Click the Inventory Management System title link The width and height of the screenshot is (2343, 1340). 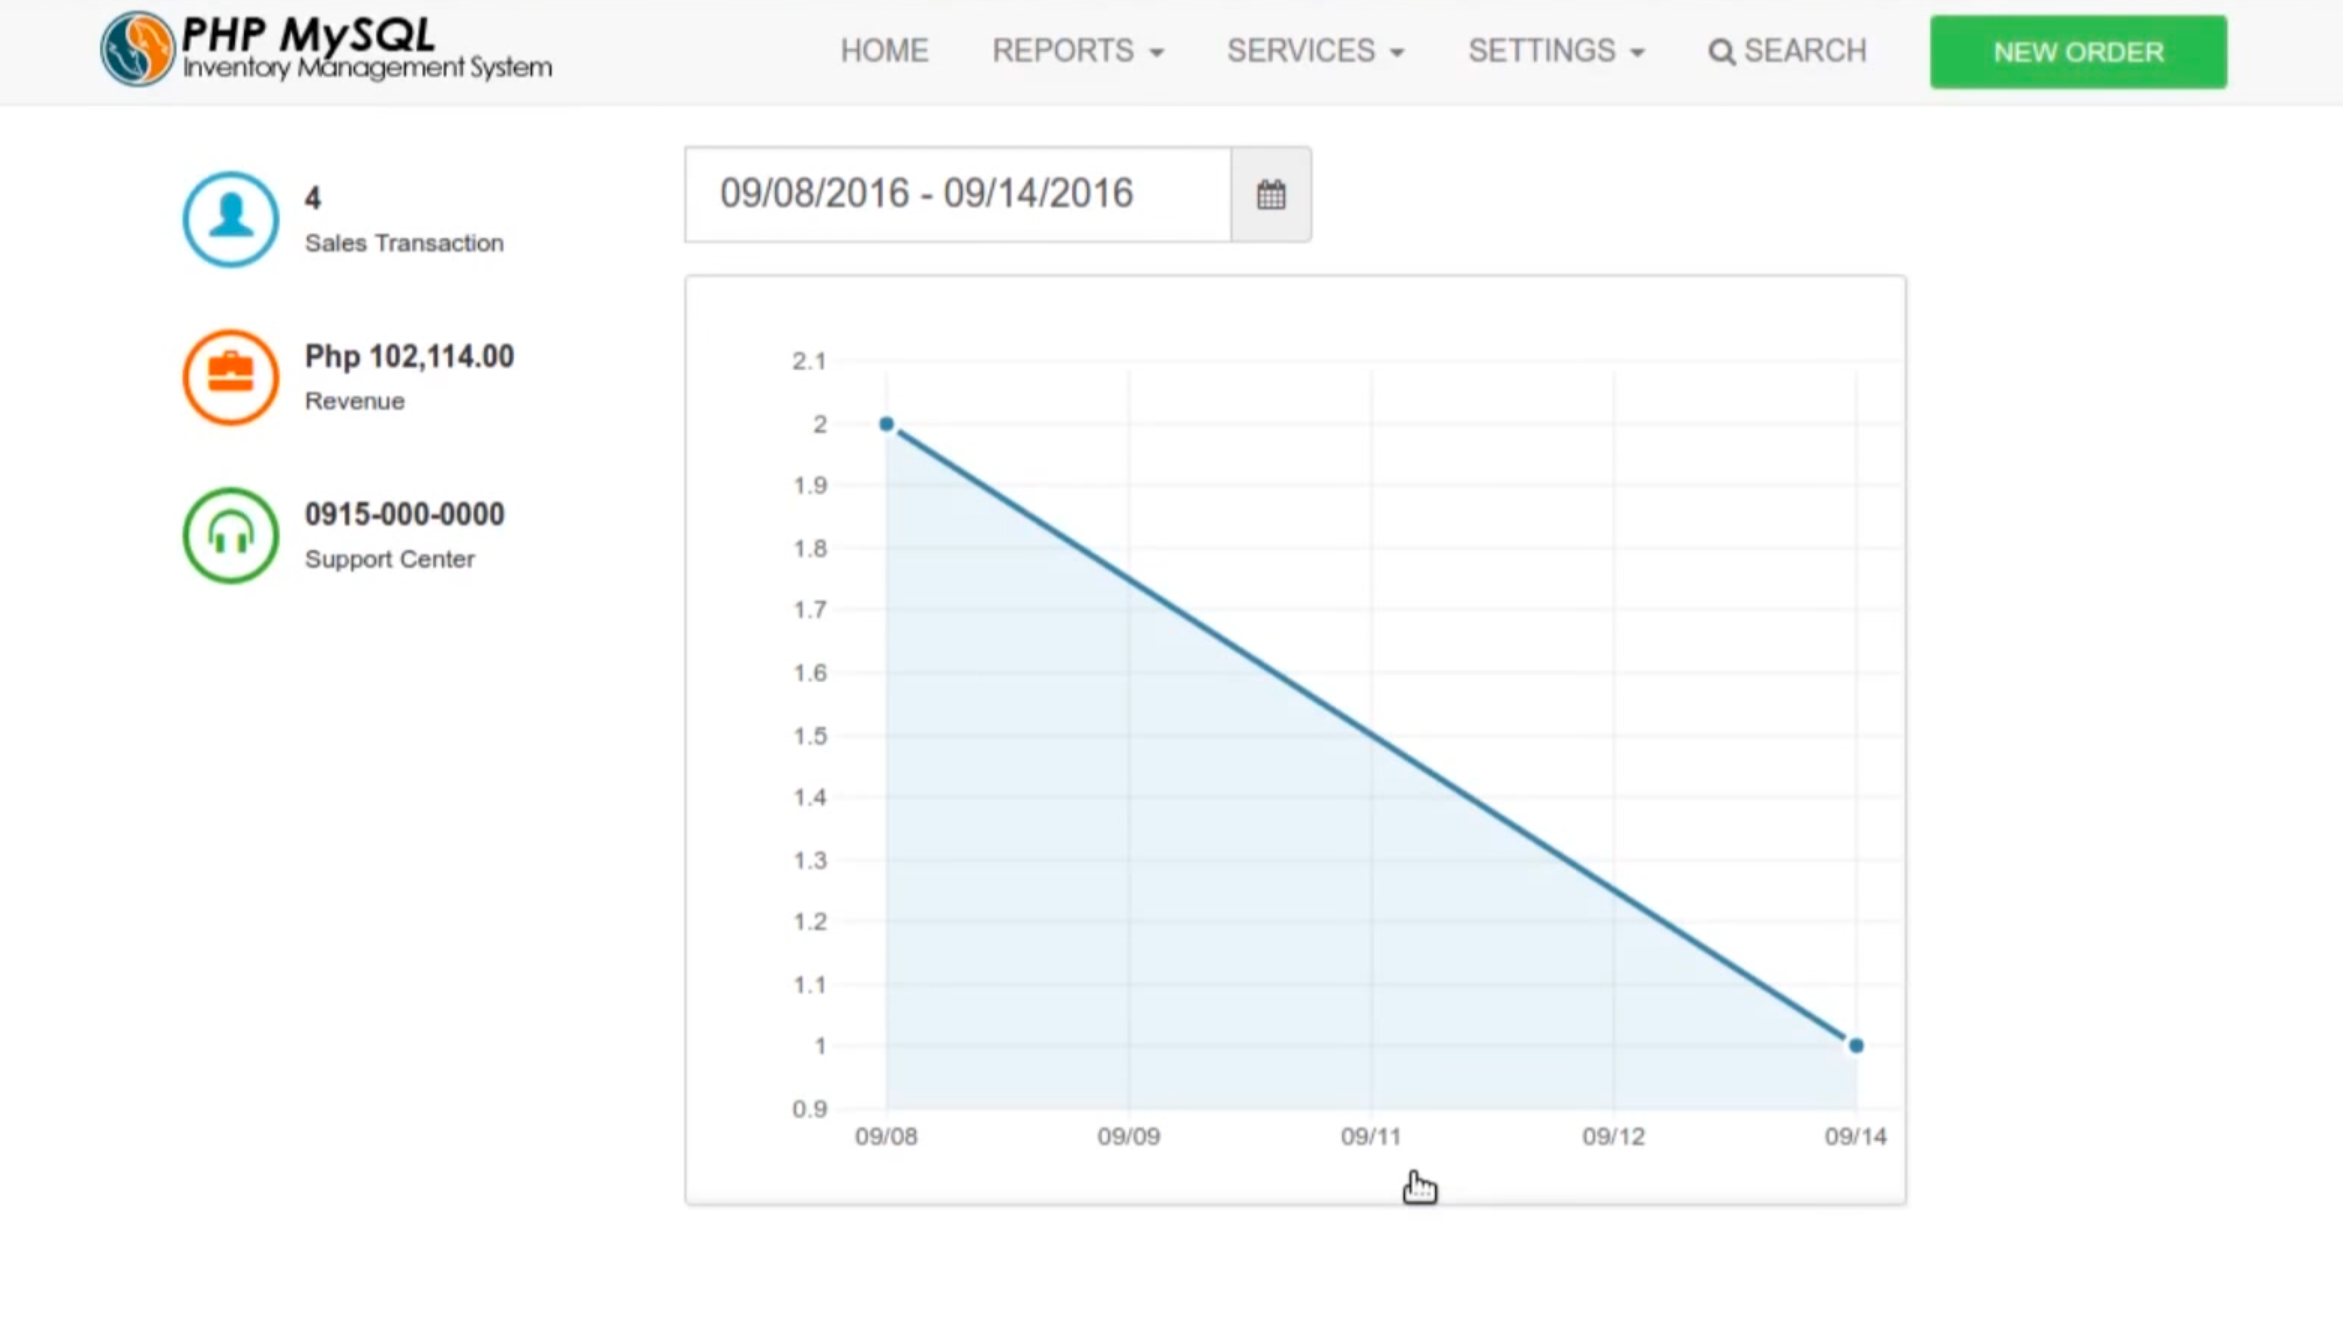[x=367, y=67]
